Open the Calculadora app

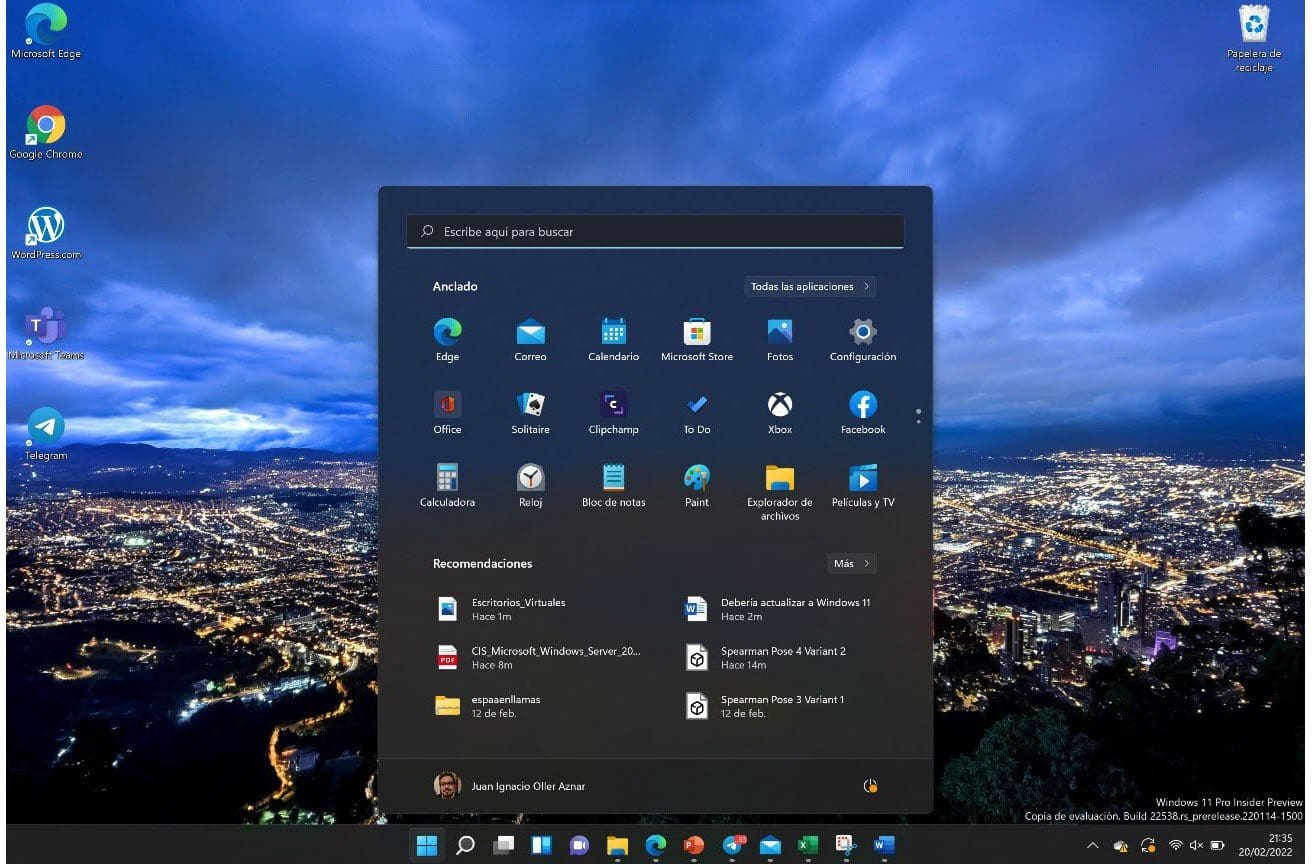pos(447,485)
